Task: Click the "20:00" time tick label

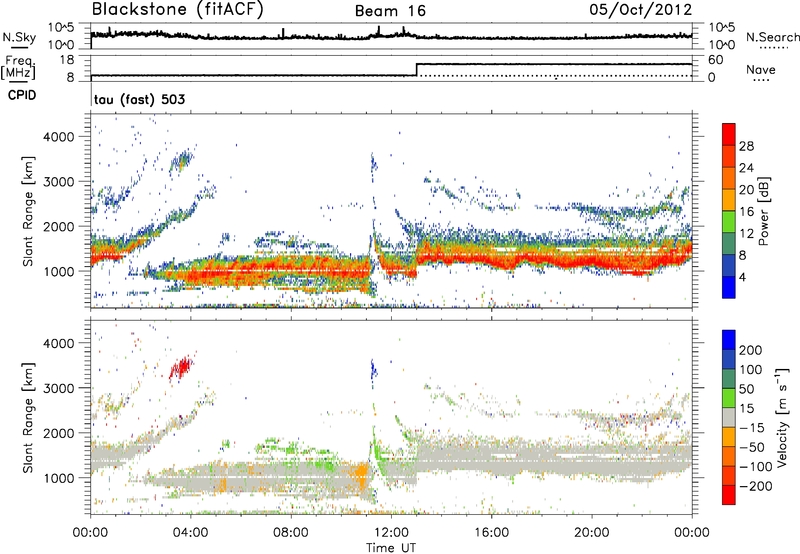Action: click(x=592, y=533)
